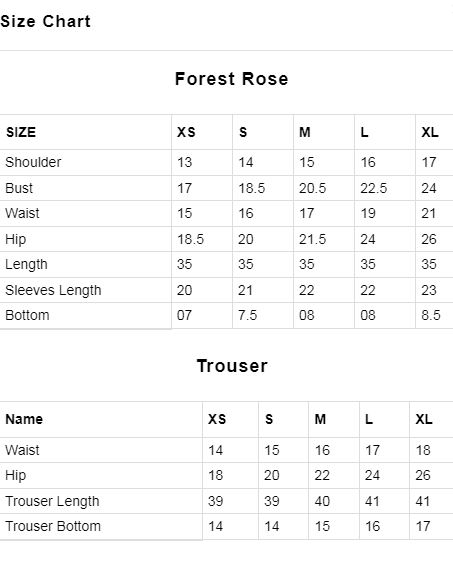This screenshot has width=453, height=562.
Task: Select the Forest Rose table title
Action: 232,78
